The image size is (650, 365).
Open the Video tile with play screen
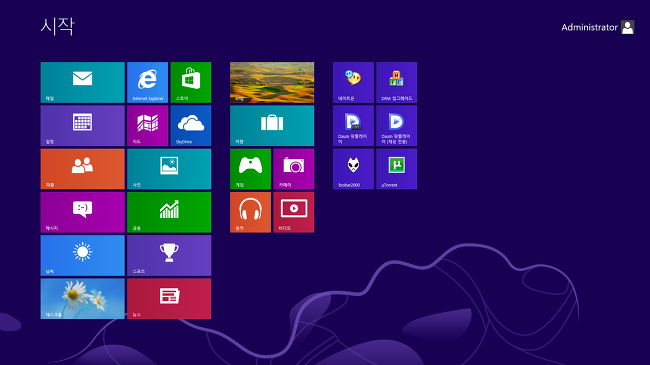[x=293, y=212]
